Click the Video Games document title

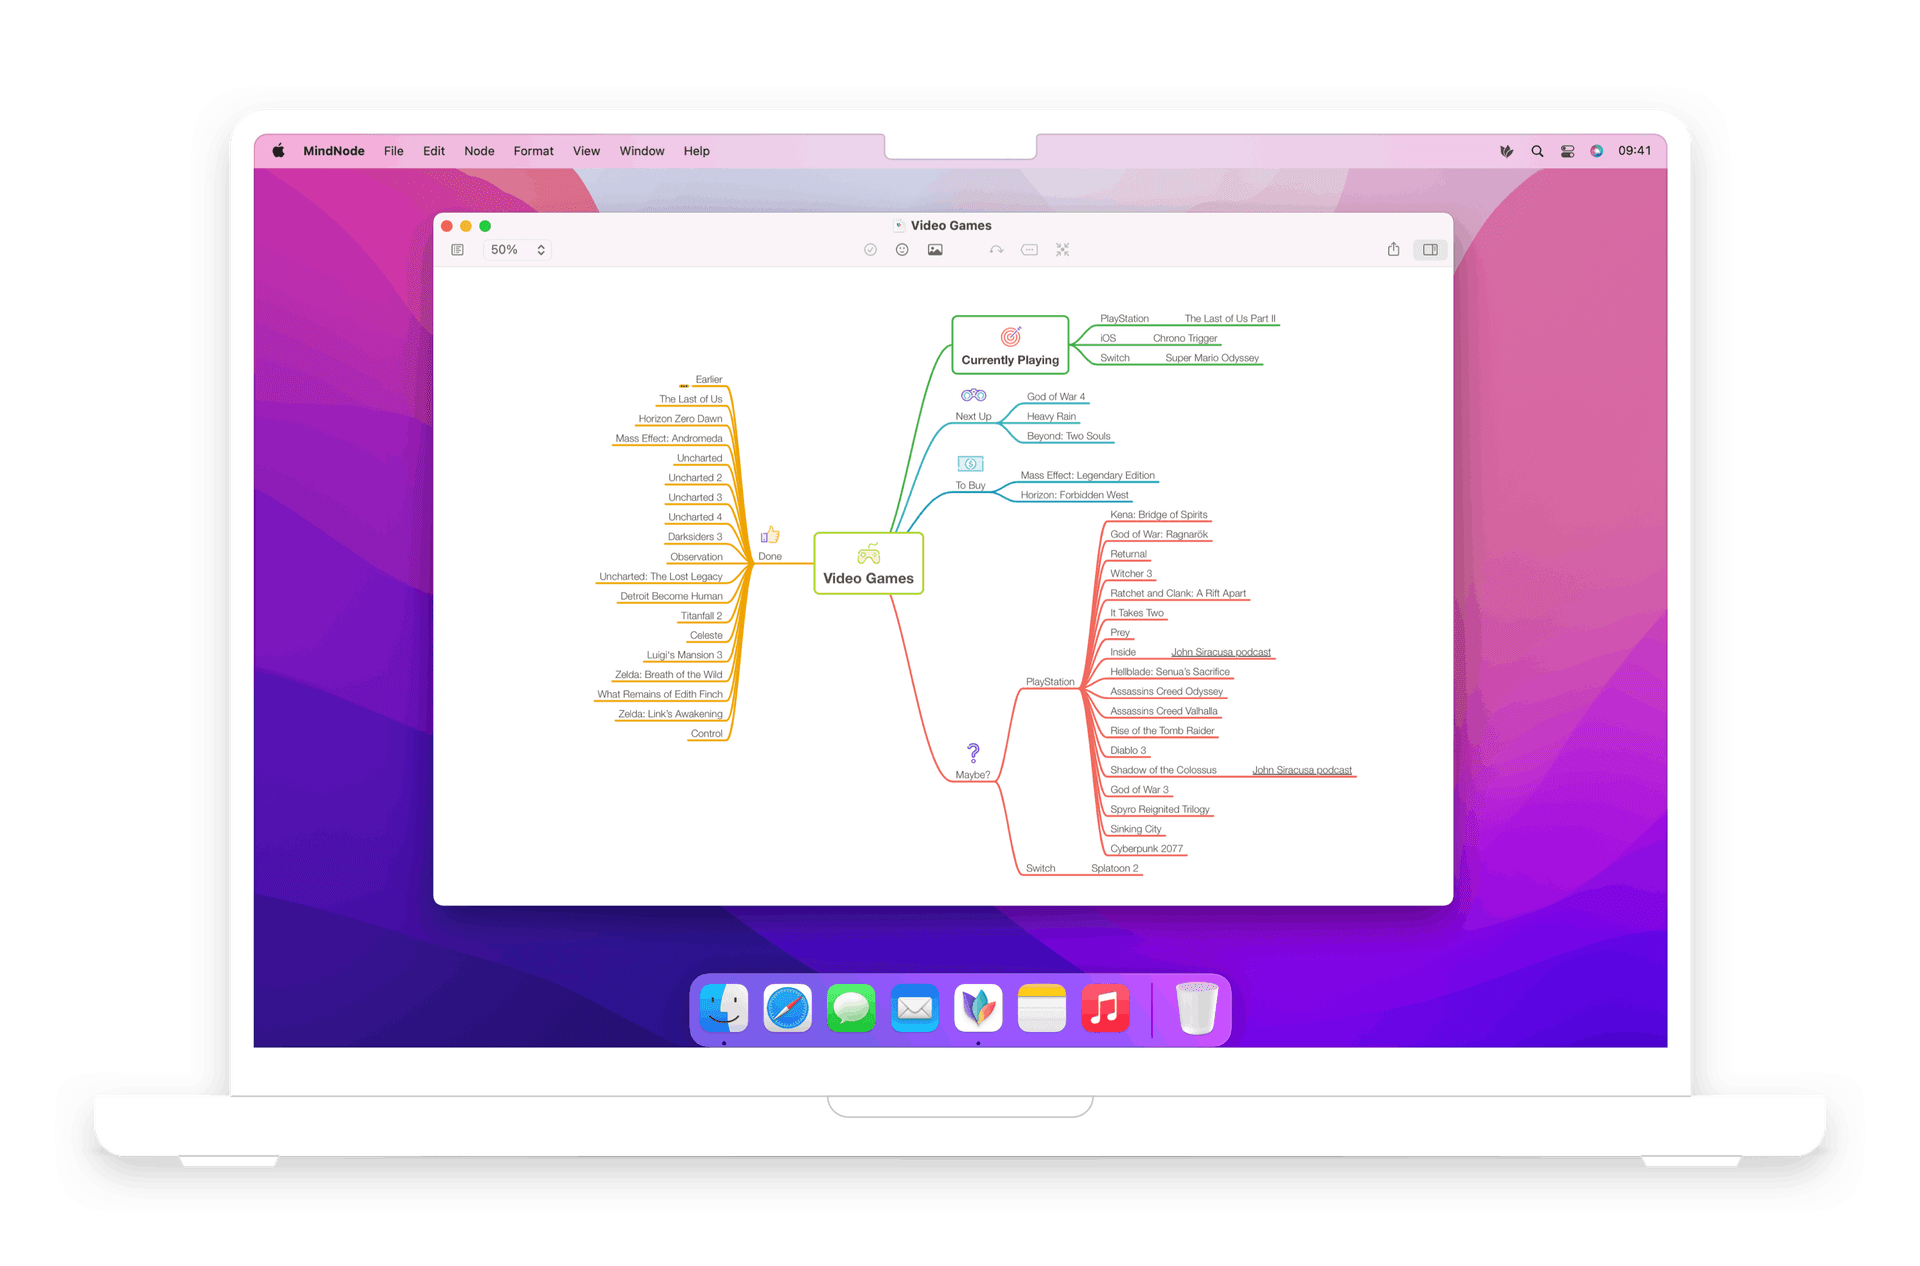point(950,226)
